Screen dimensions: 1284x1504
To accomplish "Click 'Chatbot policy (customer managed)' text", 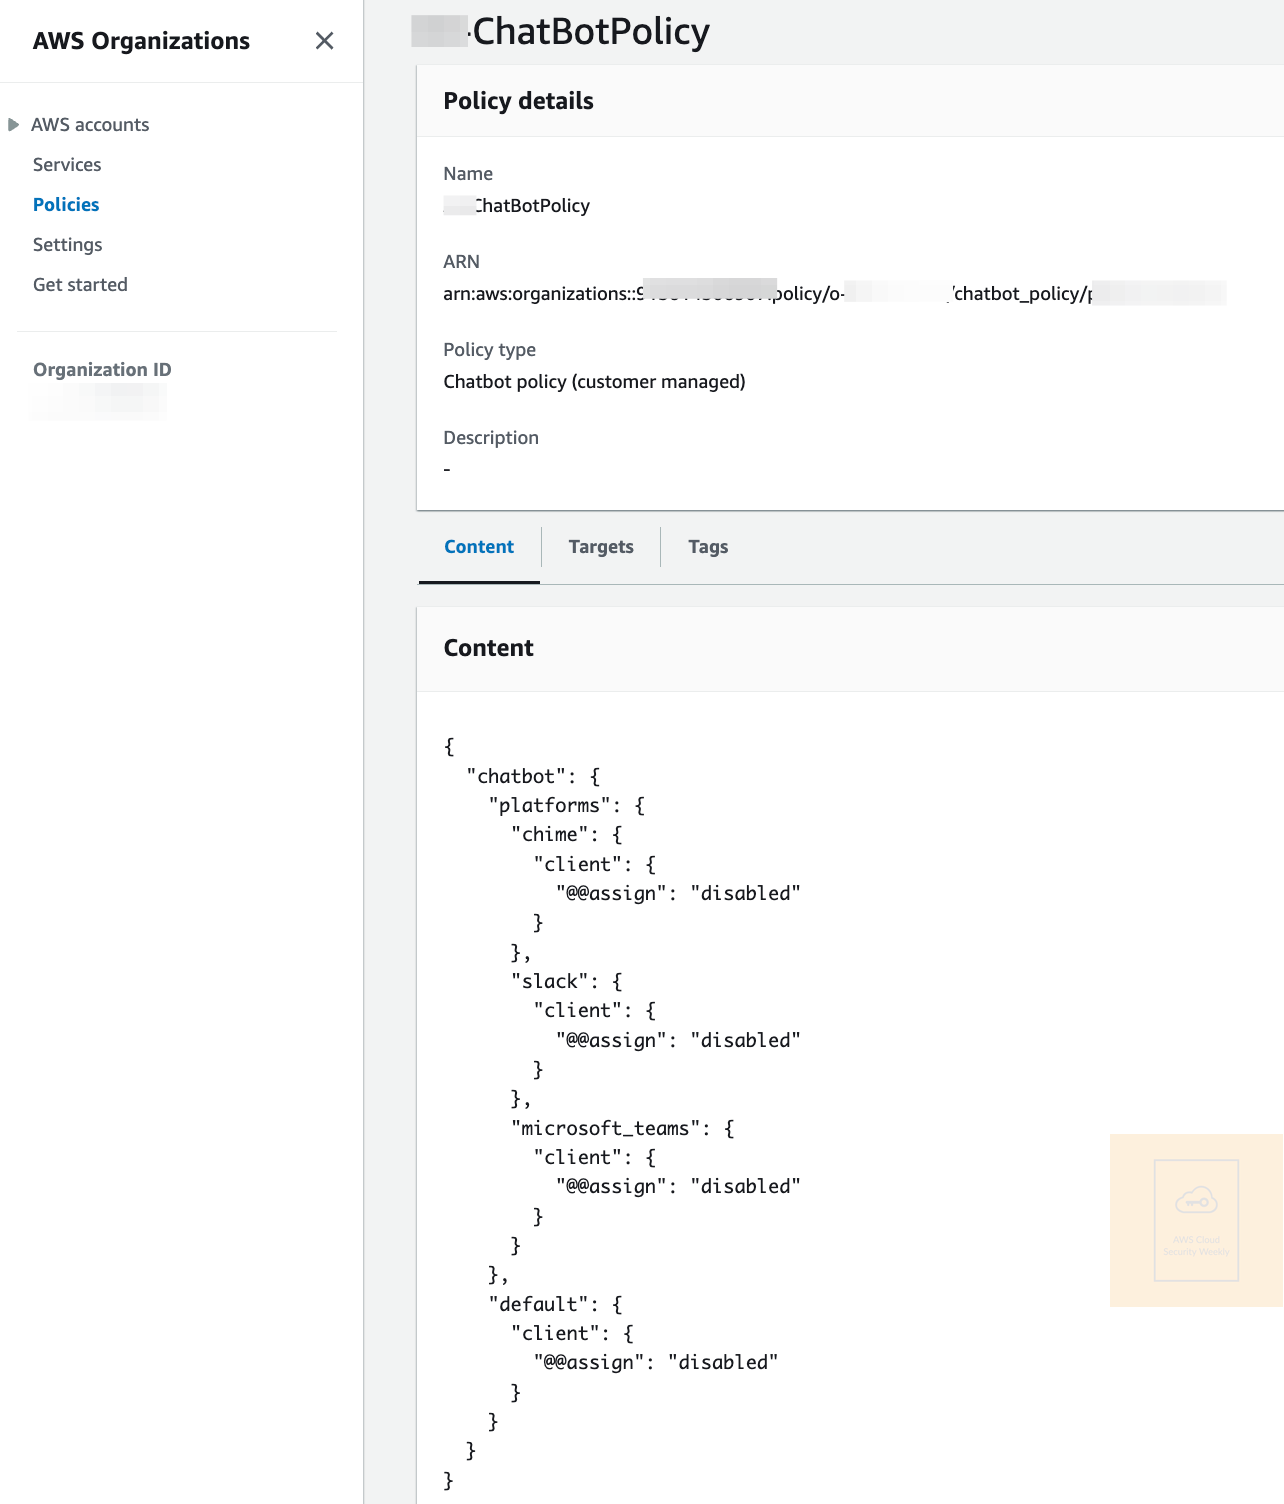I will point(594,382).
